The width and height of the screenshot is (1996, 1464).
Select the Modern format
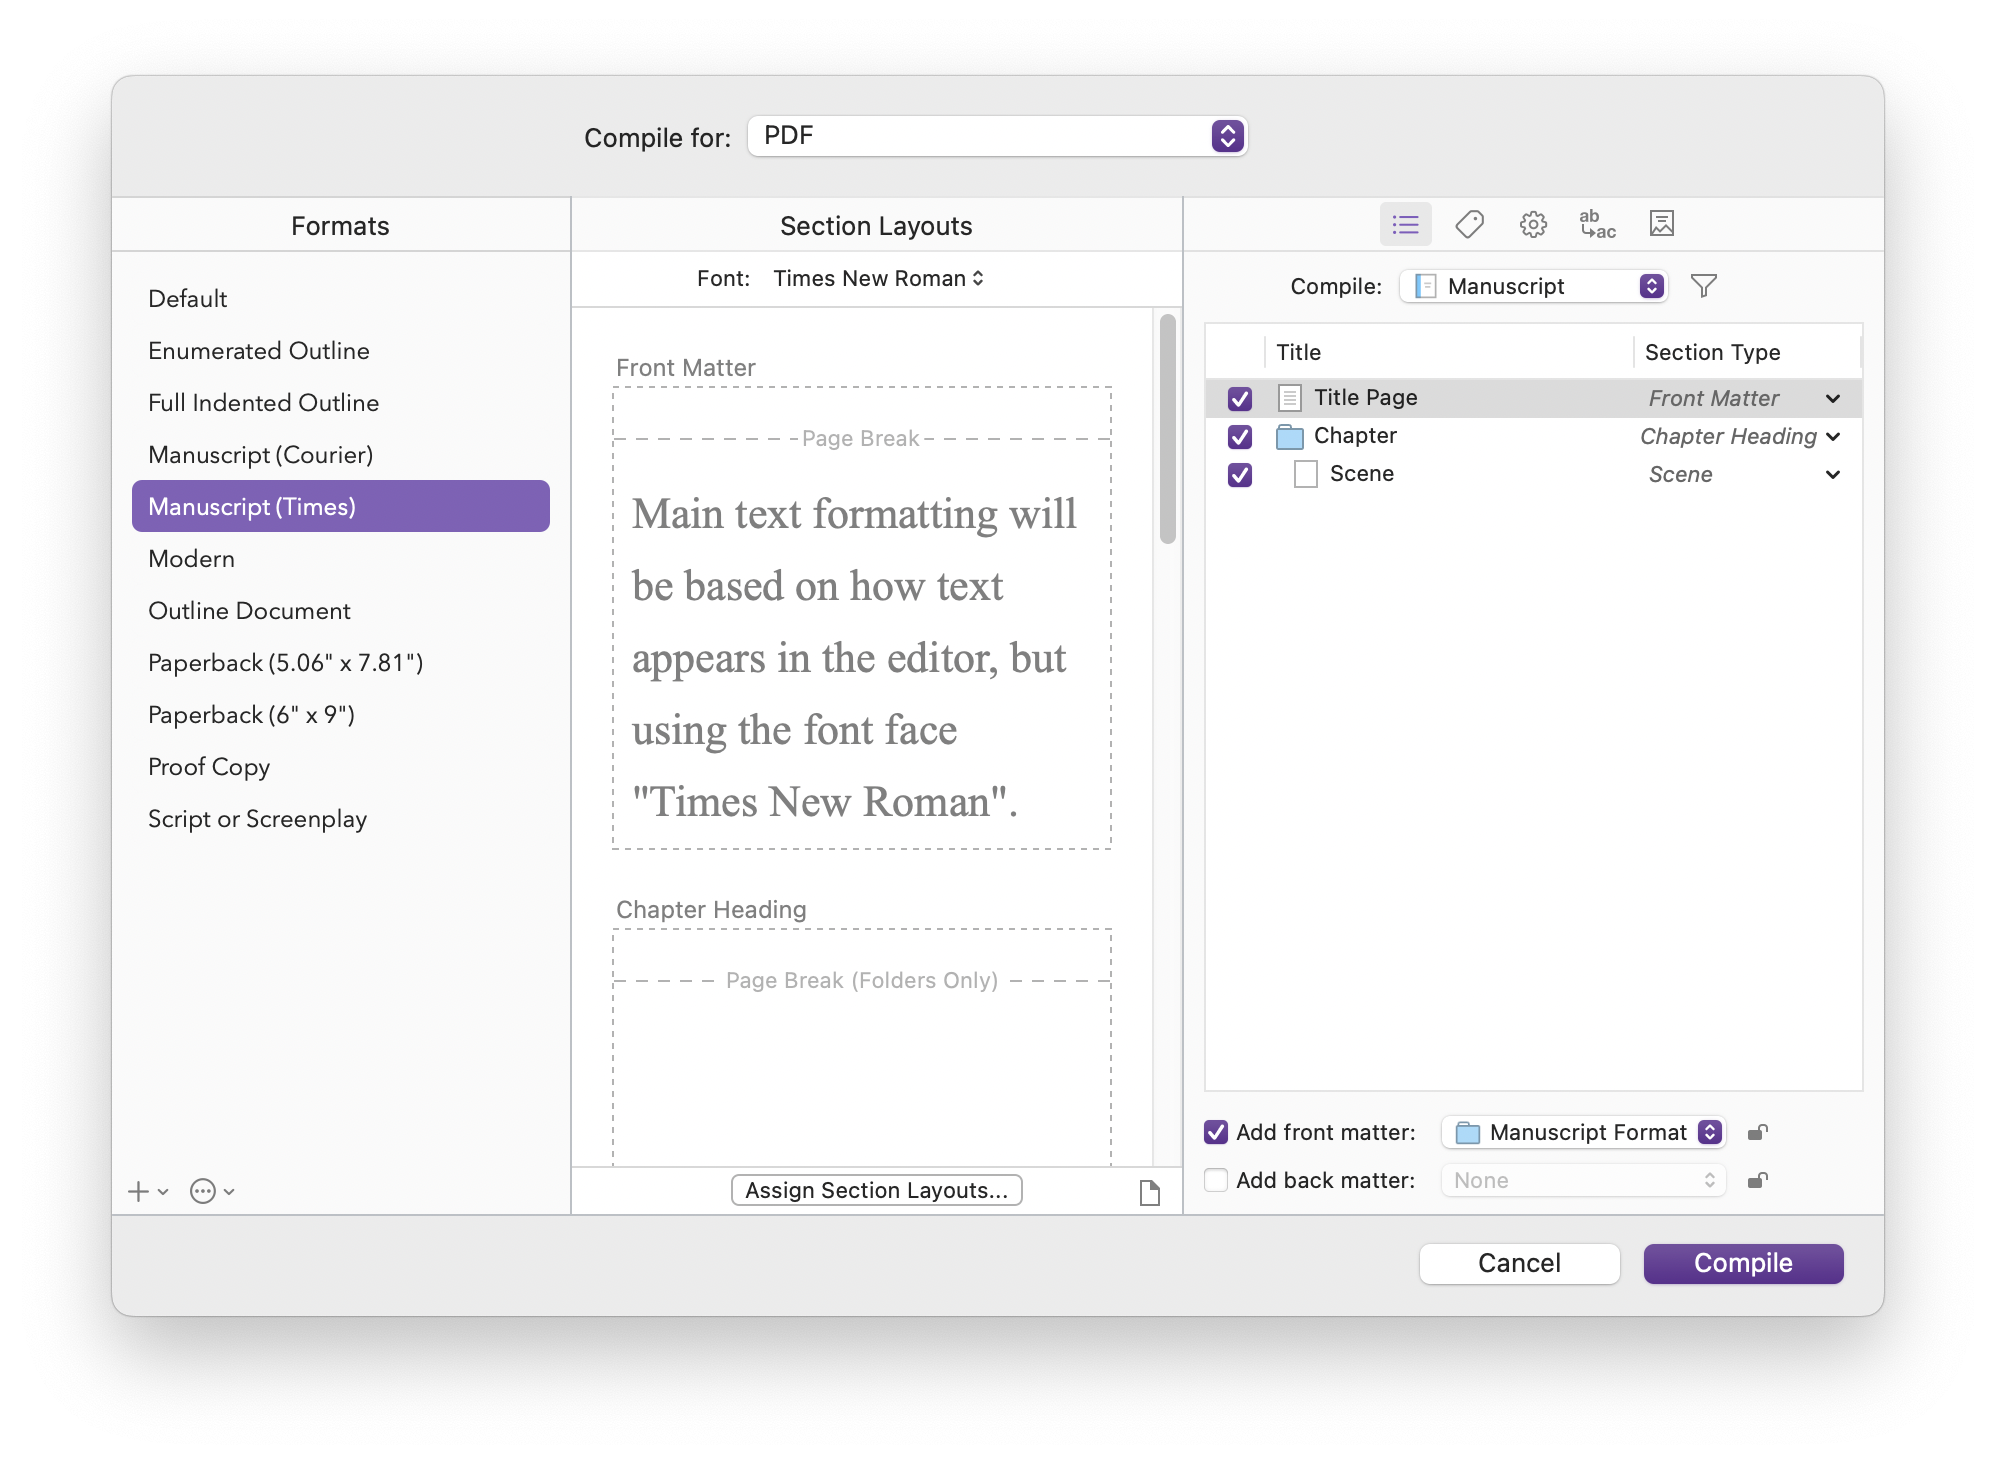192,559
